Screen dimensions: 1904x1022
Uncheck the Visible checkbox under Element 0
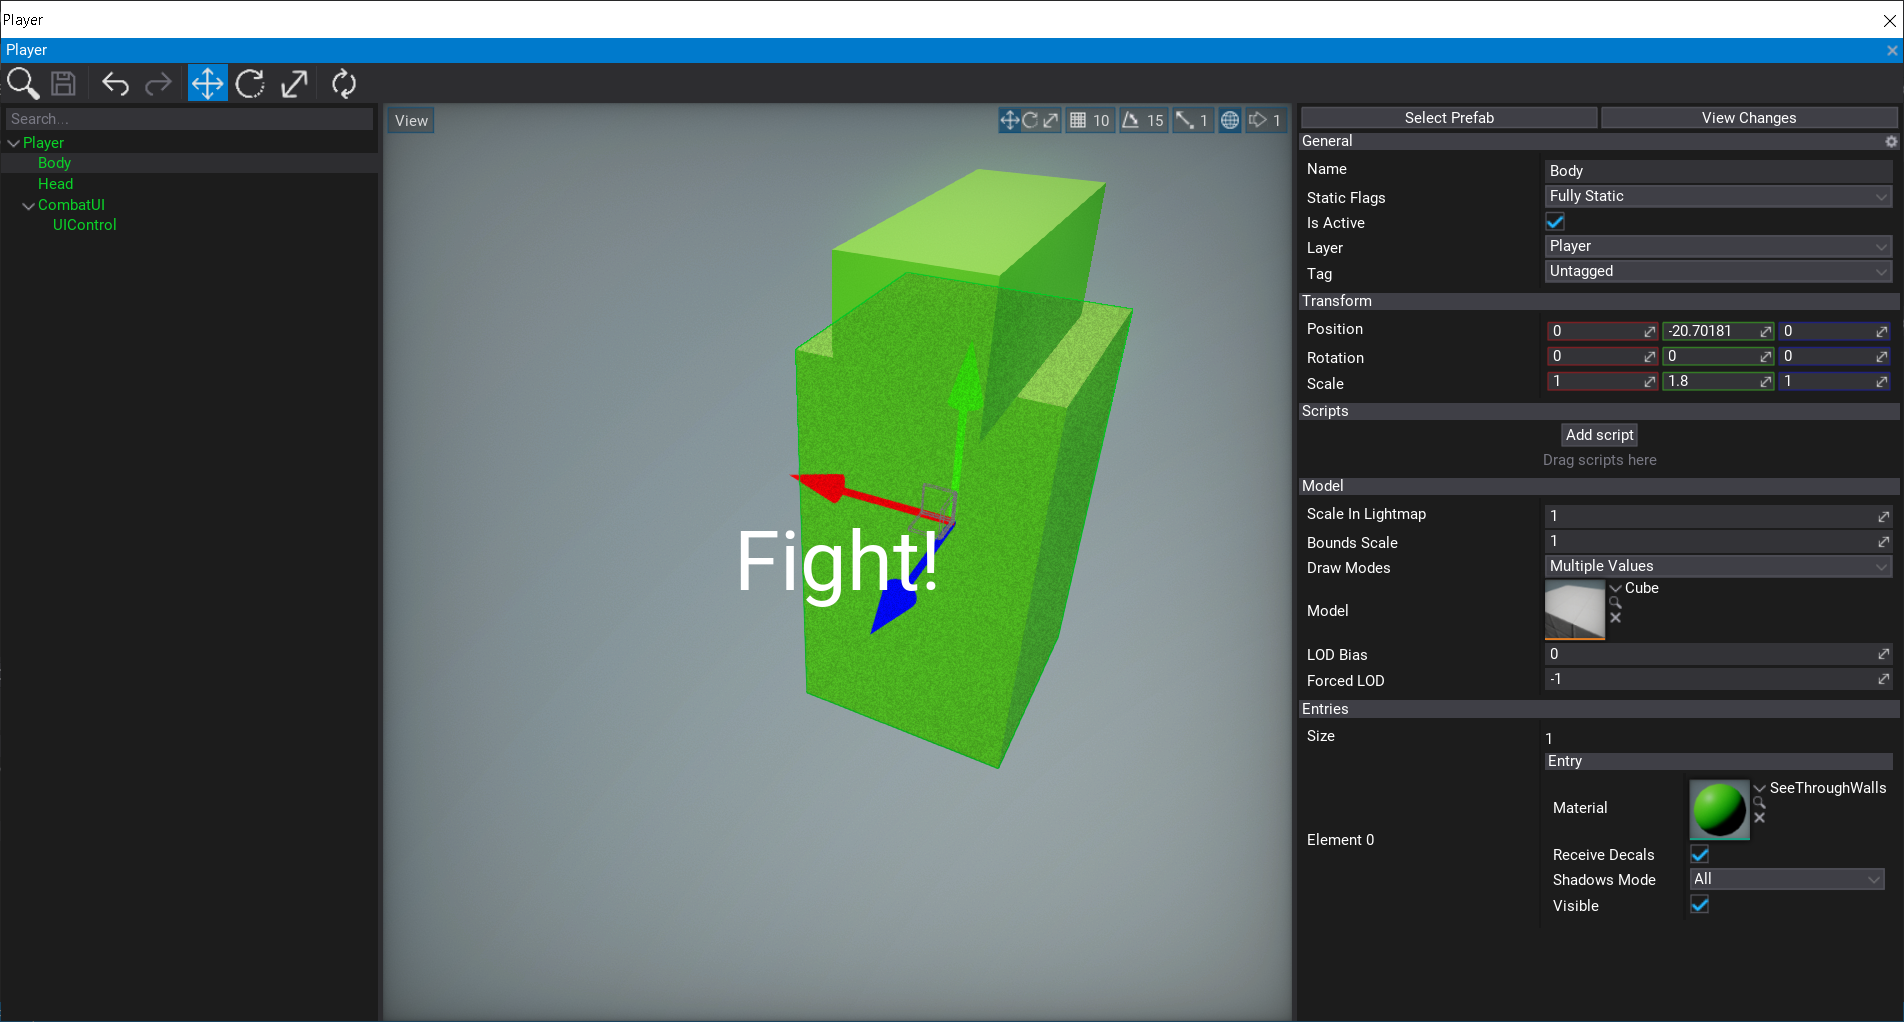[x=1699, y=904]
